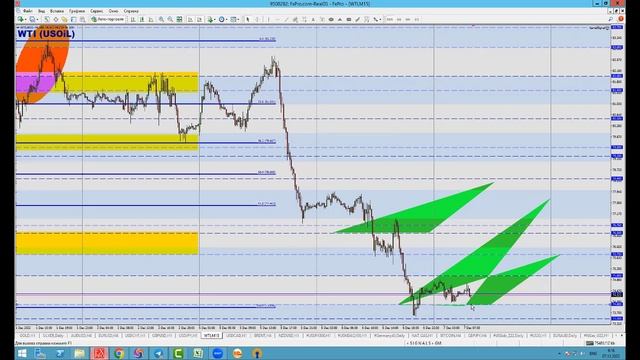Open the Вставка menu
The height and width of the screenshot is (360, 640).
coord(57,11)
